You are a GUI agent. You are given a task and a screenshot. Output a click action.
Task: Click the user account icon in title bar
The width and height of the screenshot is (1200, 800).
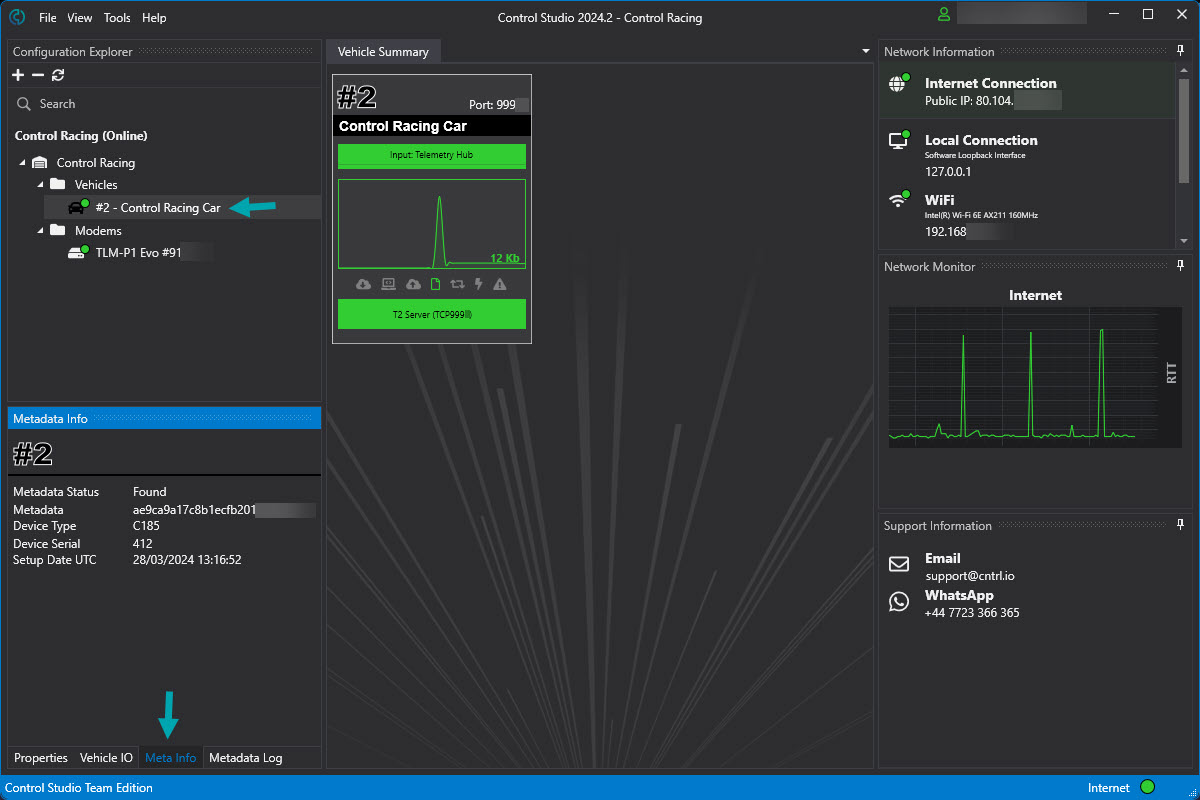[944, 14]
